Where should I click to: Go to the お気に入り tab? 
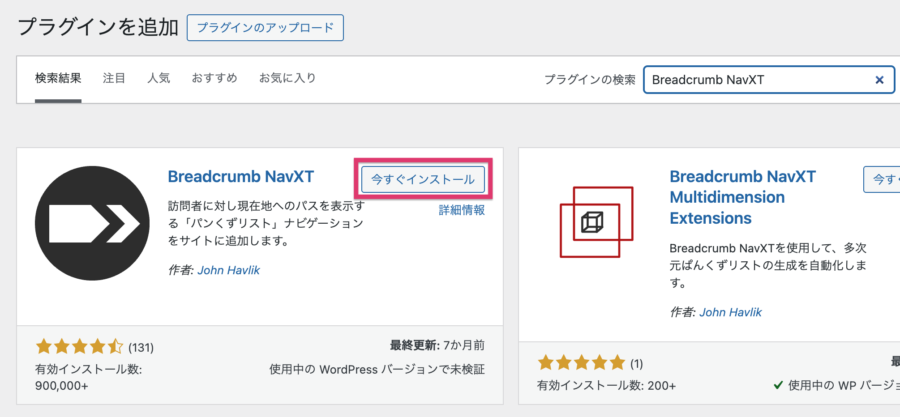pyautogui.click(x=287, y=78)
